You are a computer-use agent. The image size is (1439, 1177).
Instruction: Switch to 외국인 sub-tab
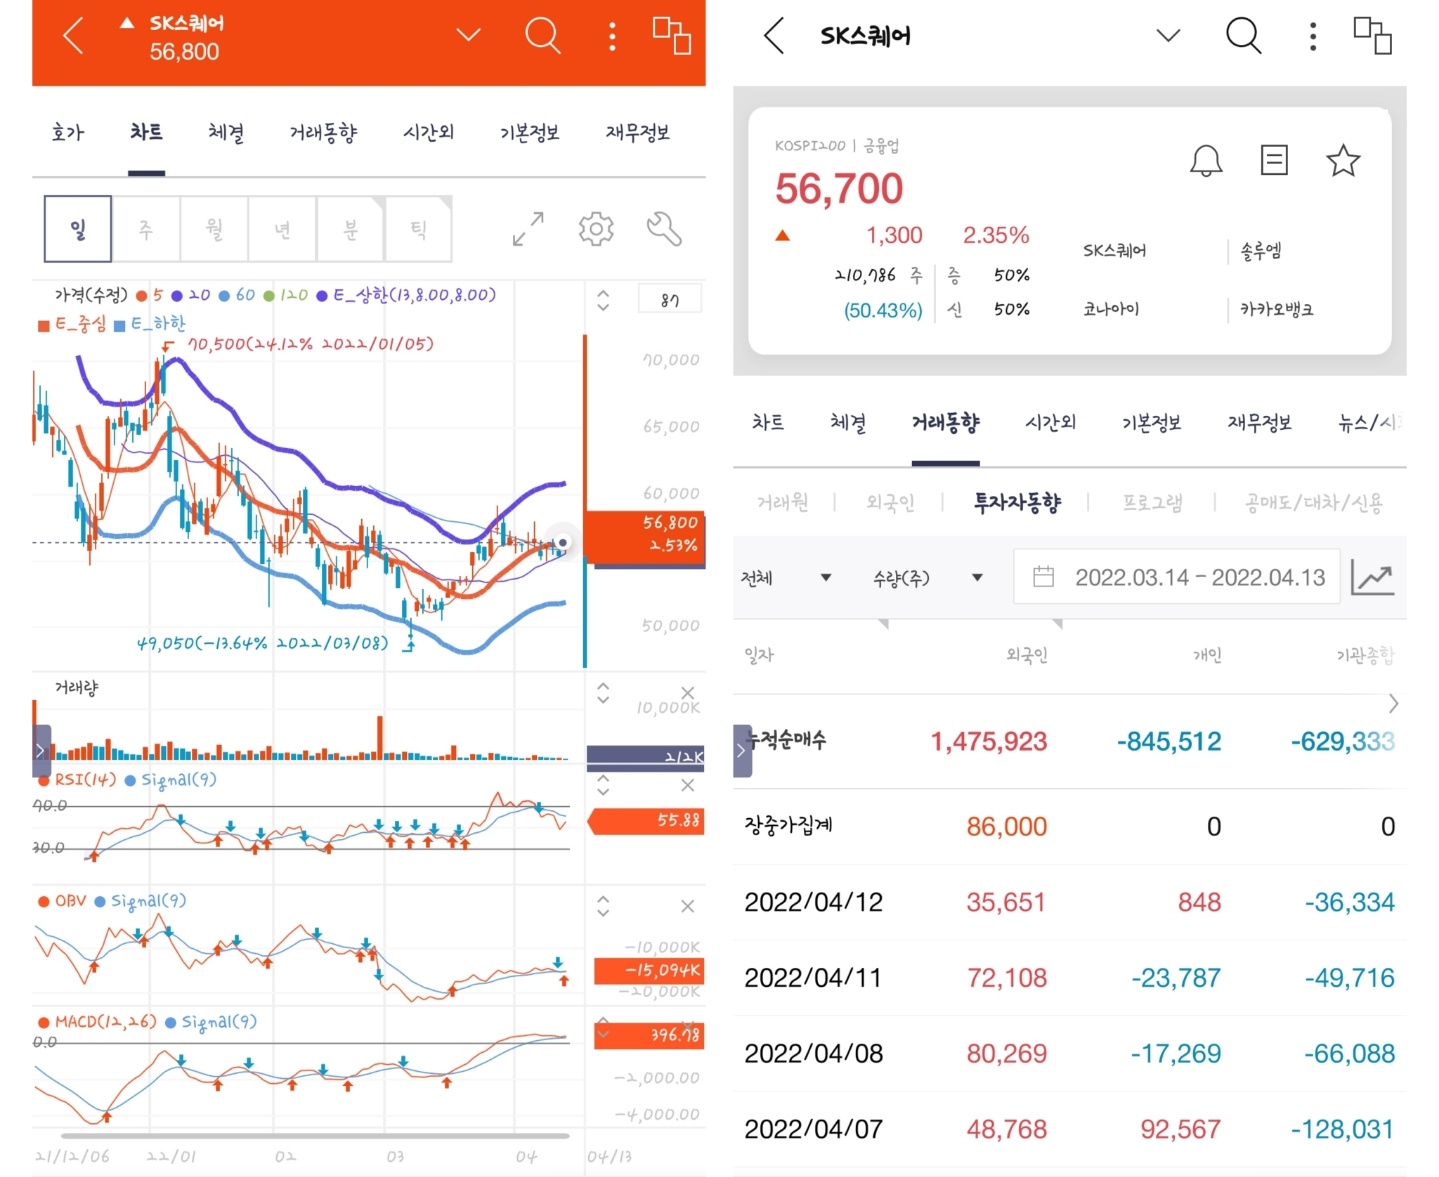[x=890, y=502]
